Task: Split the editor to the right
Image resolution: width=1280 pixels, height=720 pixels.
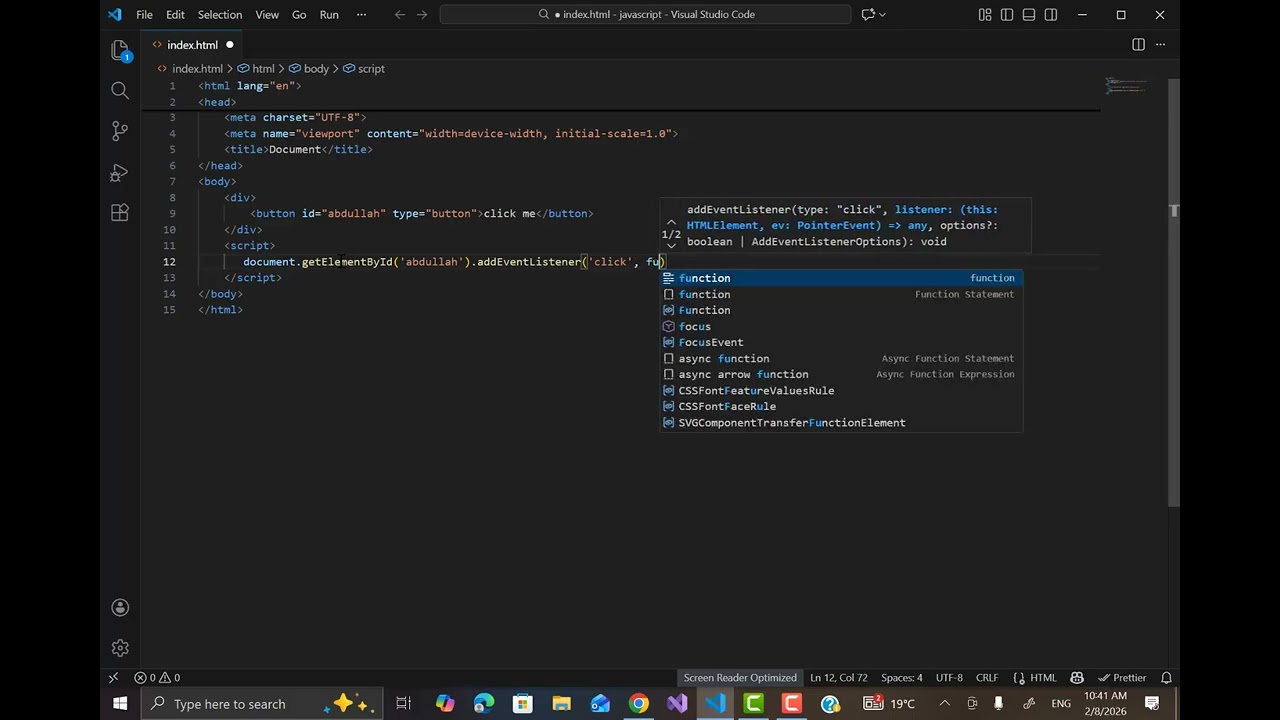Action: (1138, 44)
